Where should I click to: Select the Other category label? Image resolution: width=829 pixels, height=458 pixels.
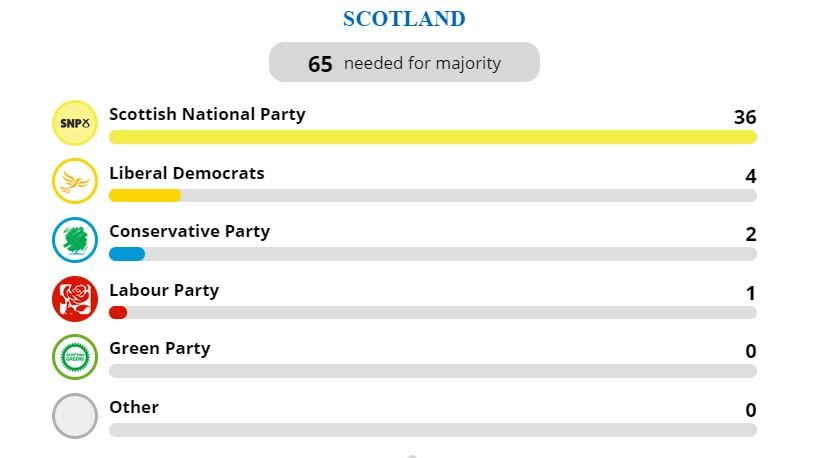[x=134, y=407]
